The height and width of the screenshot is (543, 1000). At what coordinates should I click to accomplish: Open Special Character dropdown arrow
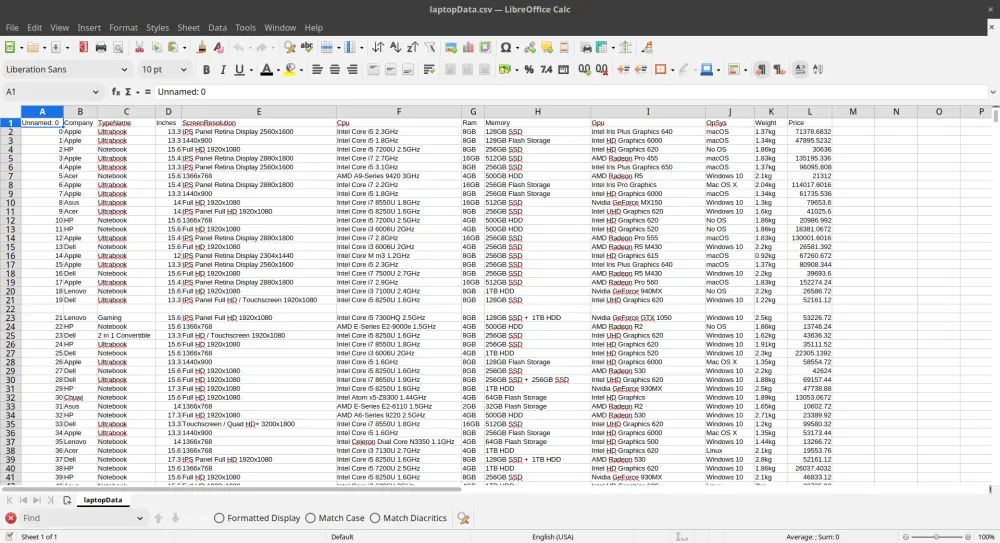pos(517,47)
